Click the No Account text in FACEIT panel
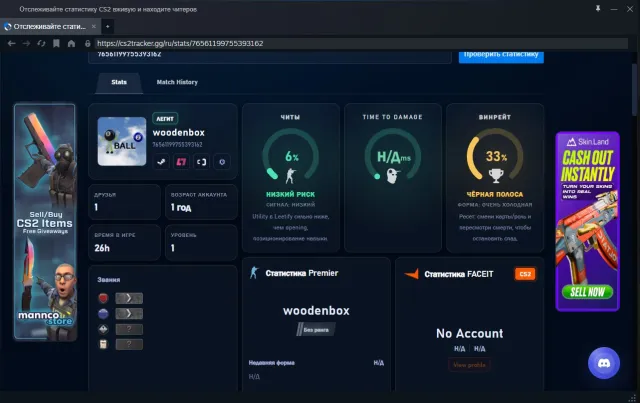640x403 pixels. (469, 334)
